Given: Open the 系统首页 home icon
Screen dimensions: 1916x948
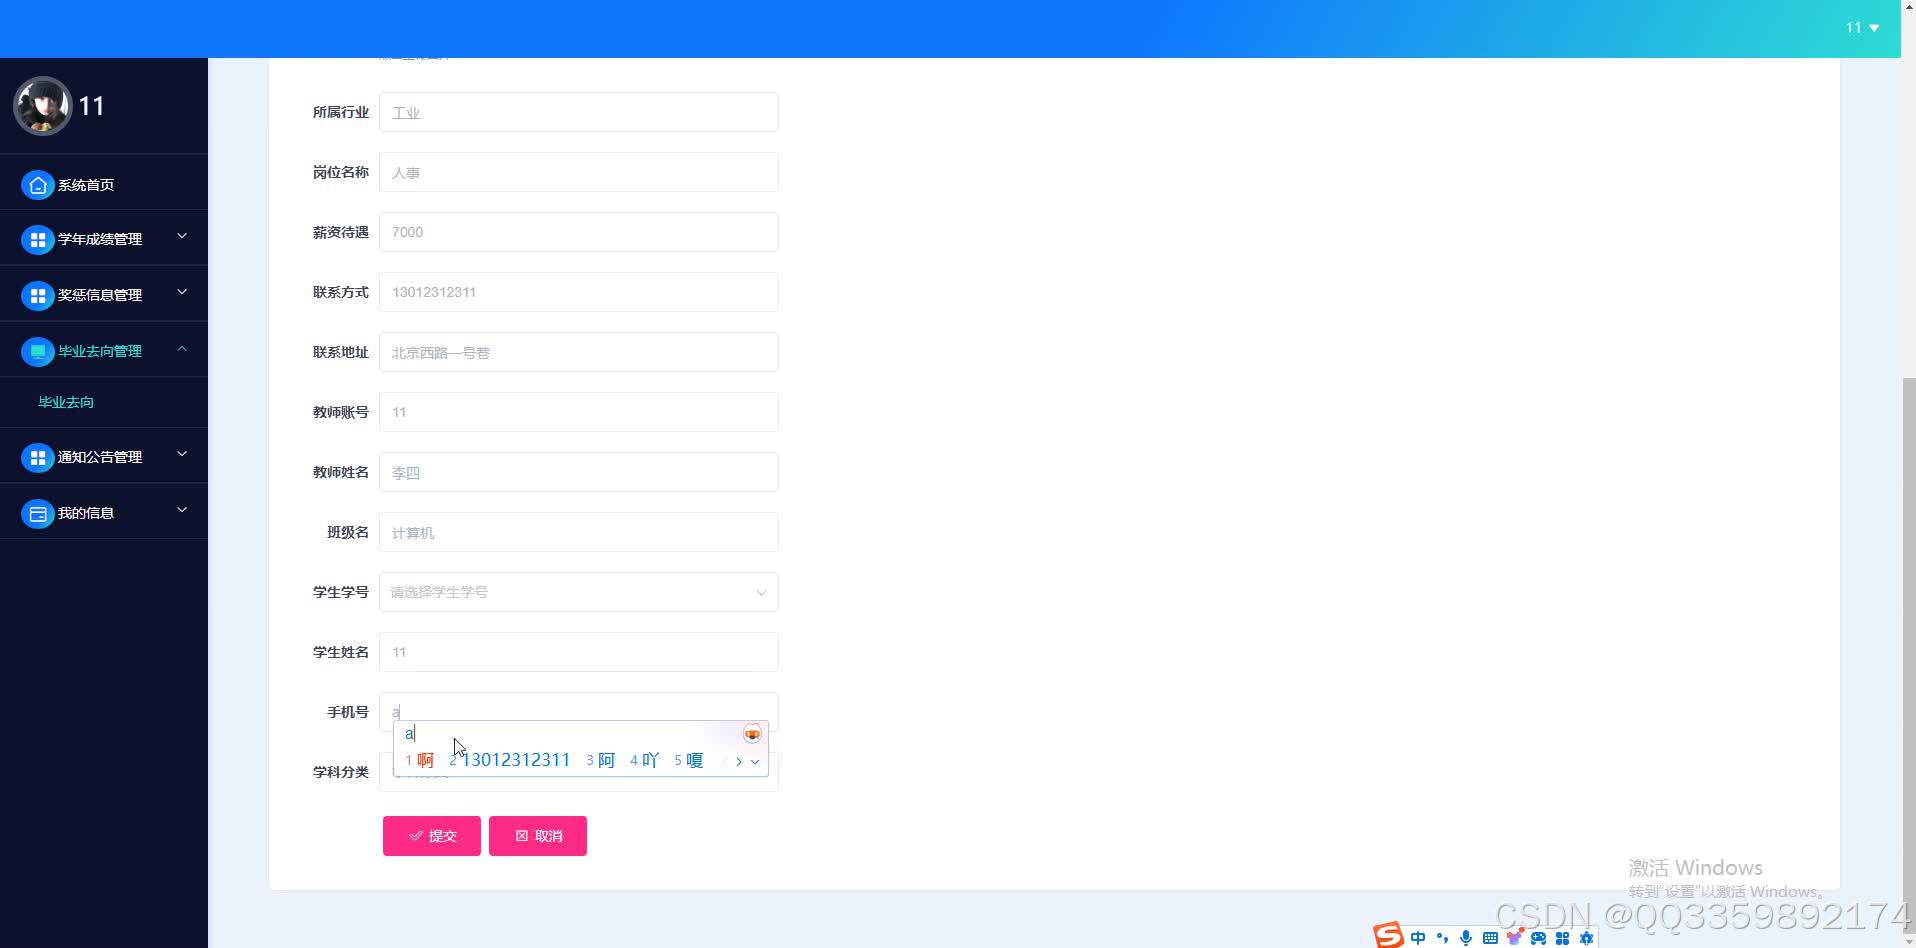Looking at the screenshot, I should pos(37,185).
